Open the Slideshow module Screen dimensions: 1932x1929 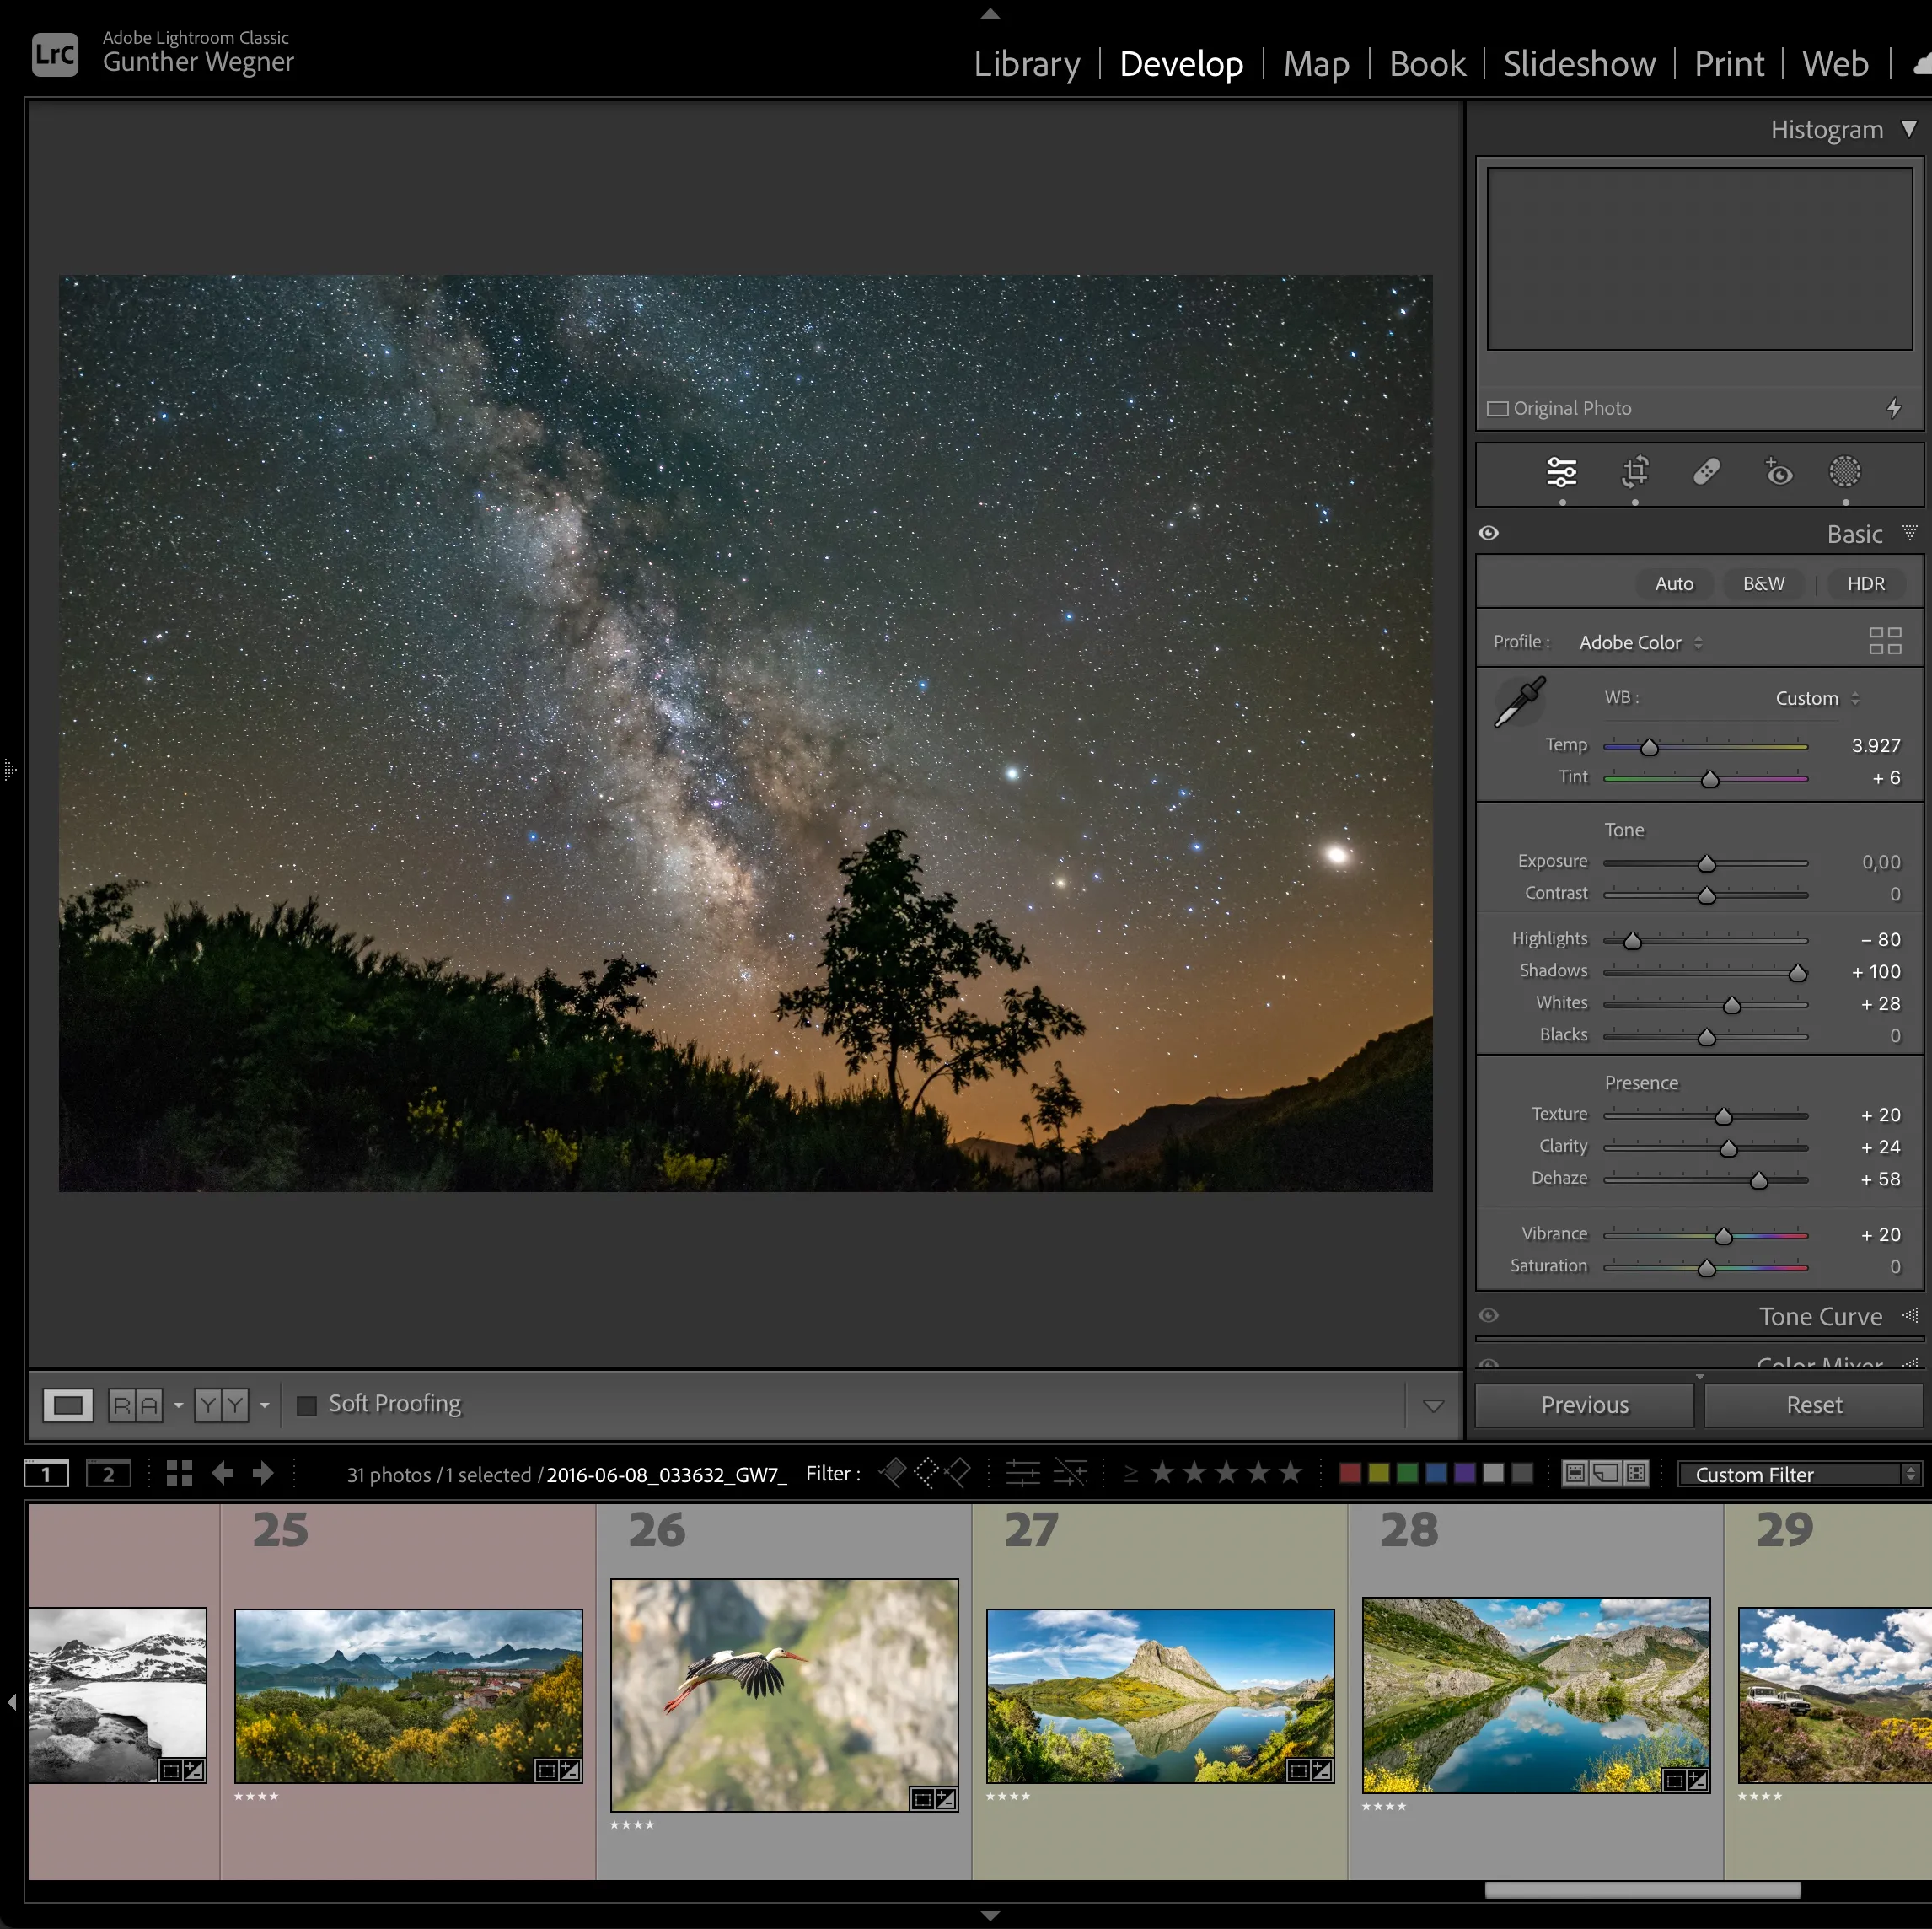point(1578,64)
